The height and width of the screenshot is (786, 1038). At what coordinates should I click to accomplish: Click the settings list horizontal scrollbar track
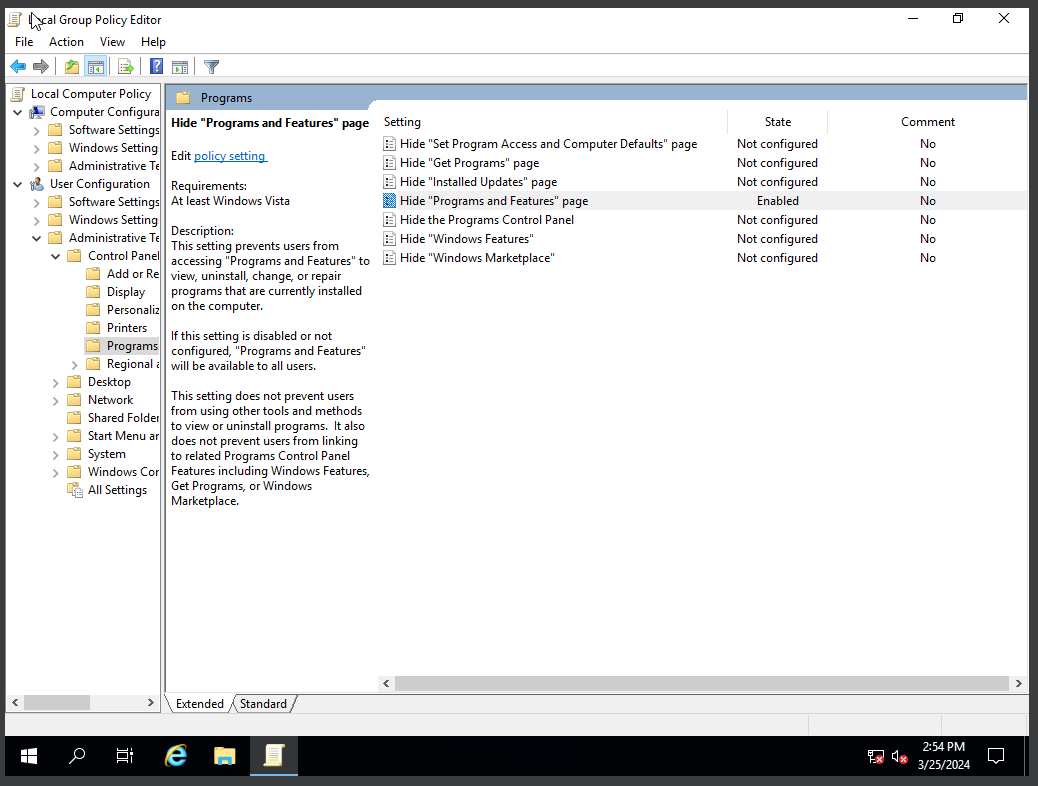(x=702, y=683)
